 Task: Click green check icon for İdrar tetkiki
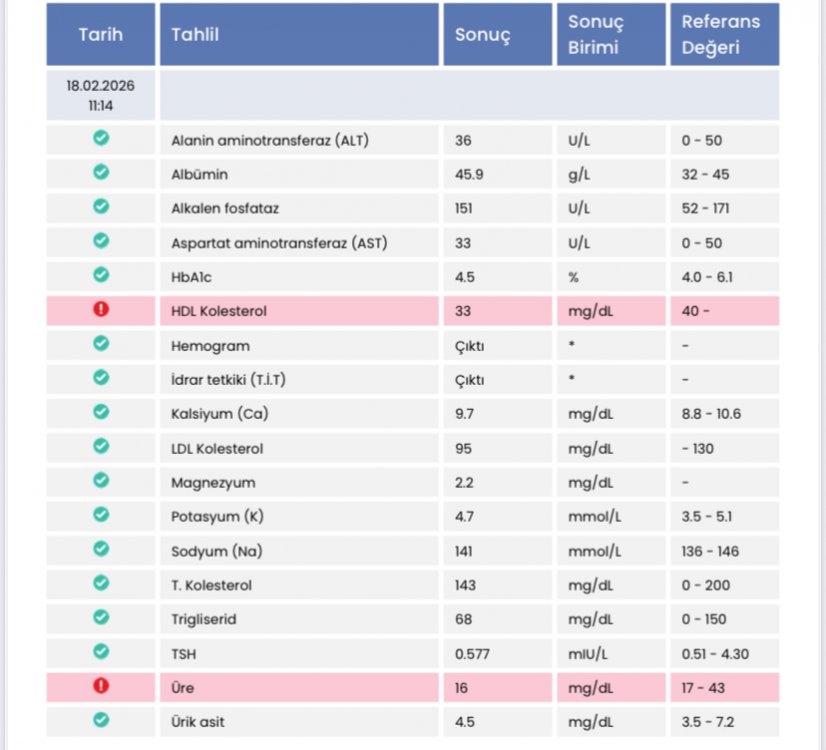click(101, 378)
